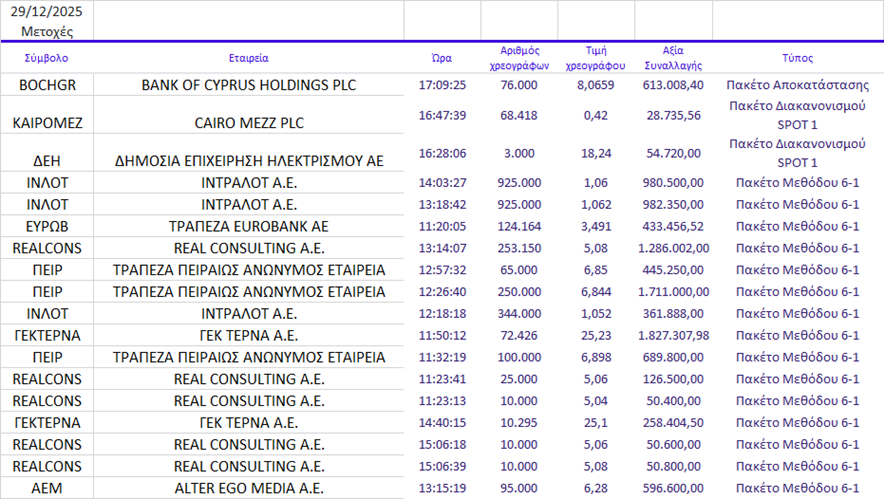Image resolution: width=884 pixels, height=499 pixels.
Task: Select the time cell 13:14:07
Action: click(x=442, y=248)
